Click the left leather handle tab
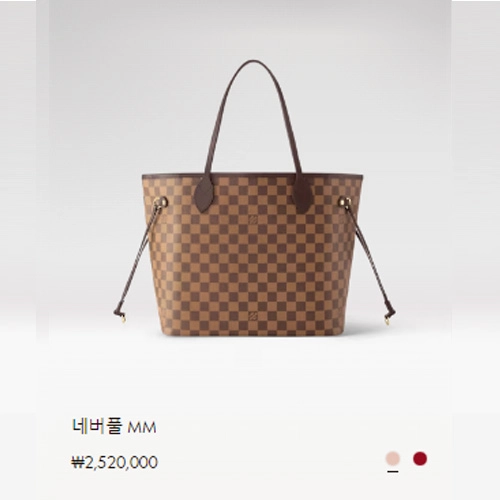The height and width of the screenshot is (500, 500). point(203,195)
